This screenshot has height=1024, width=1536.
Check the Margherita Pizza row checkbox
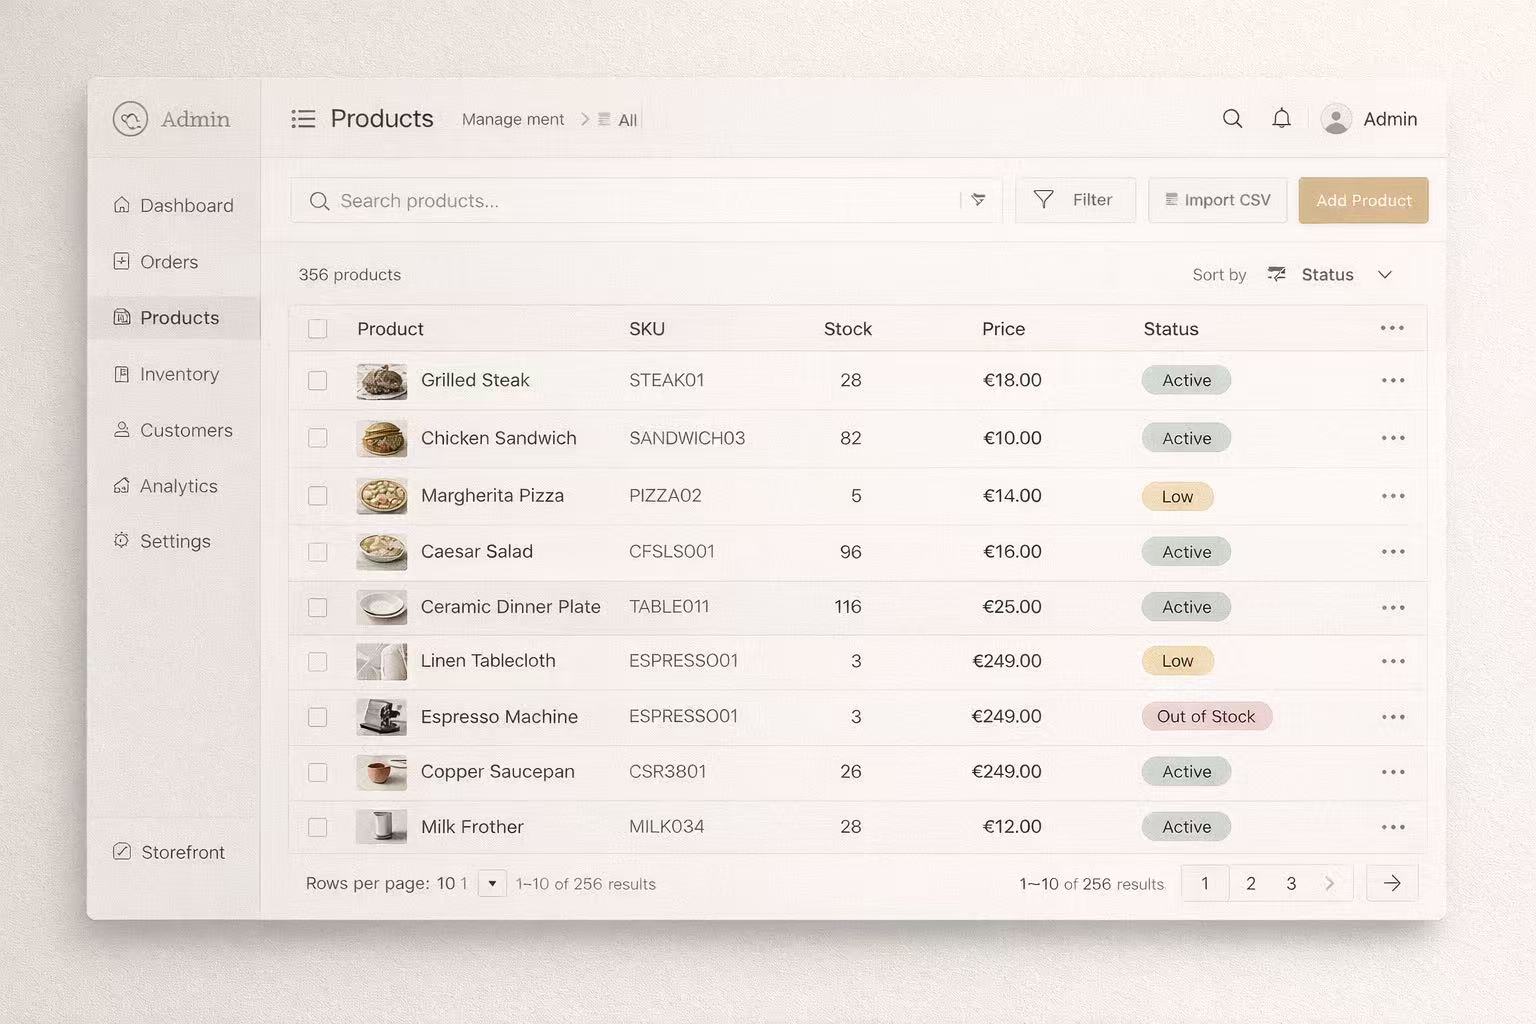pyautogui.click(x=317, y=496)
